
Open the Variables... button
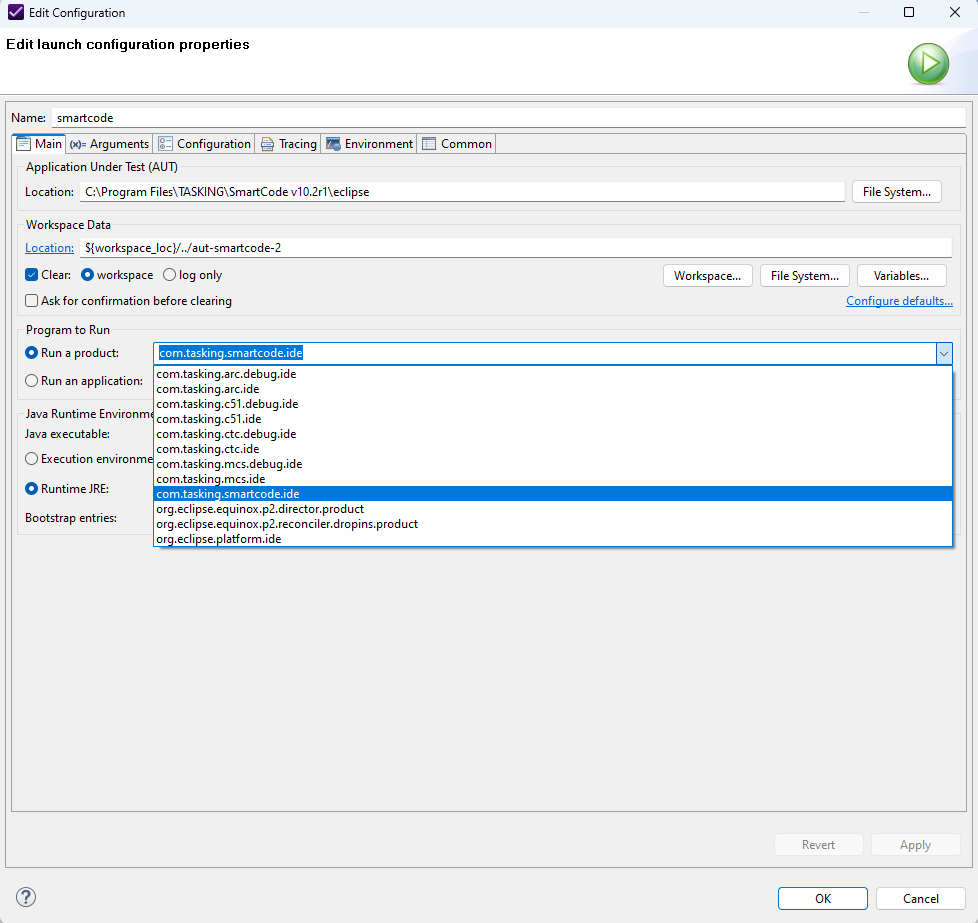point(901,276)
